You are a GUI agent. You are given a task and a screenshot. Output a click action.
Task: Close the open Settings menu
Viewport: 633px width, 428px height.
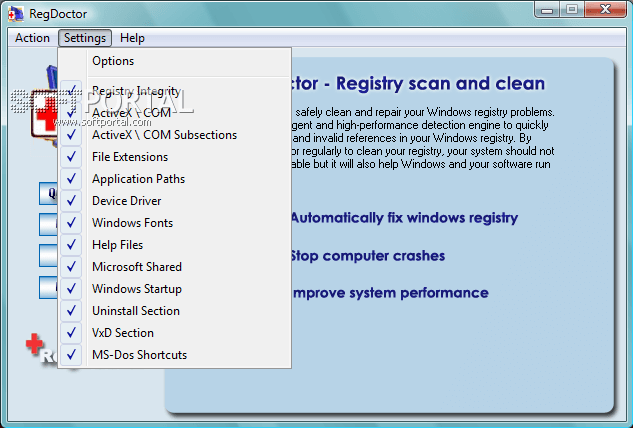[x=85, y=38]
